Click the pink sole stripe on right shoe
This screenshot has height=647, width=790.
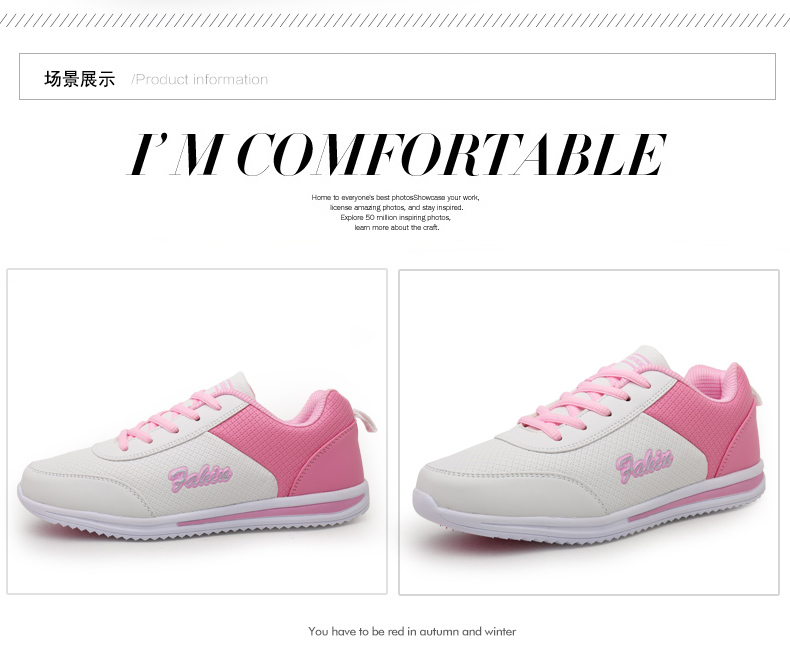(x=696, y=498)
